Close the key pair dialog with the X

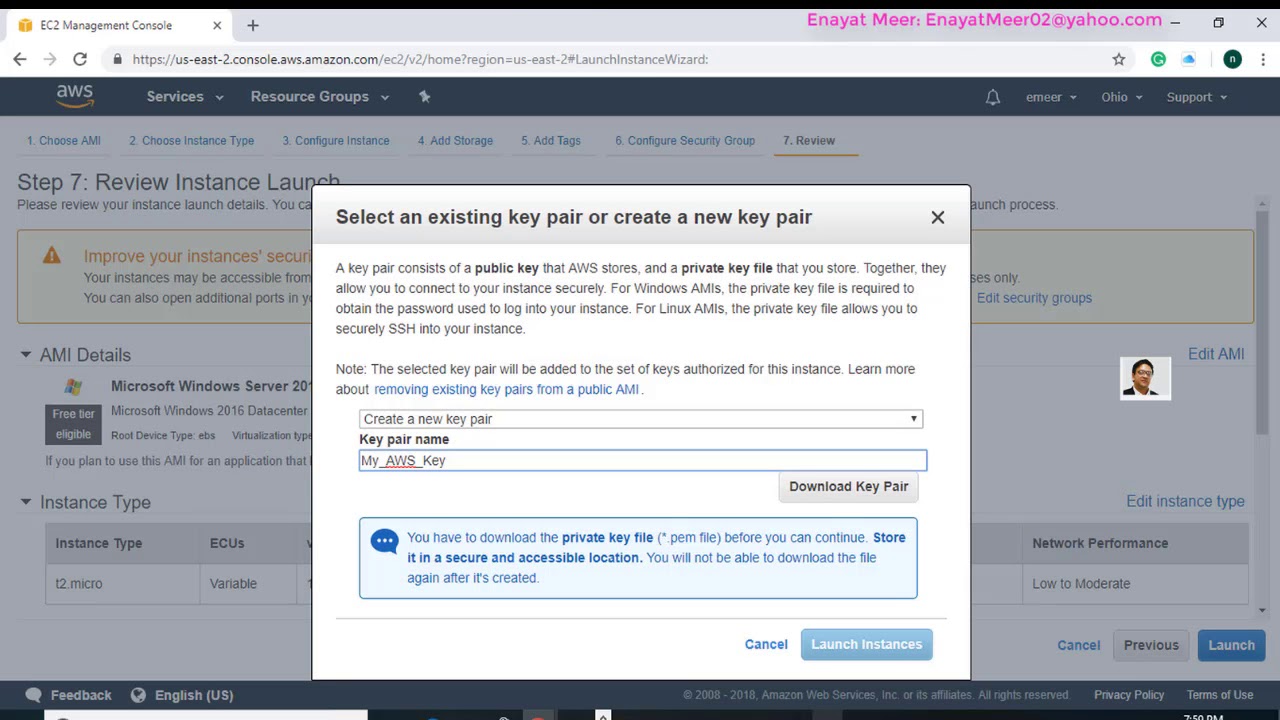coord(938,217)
